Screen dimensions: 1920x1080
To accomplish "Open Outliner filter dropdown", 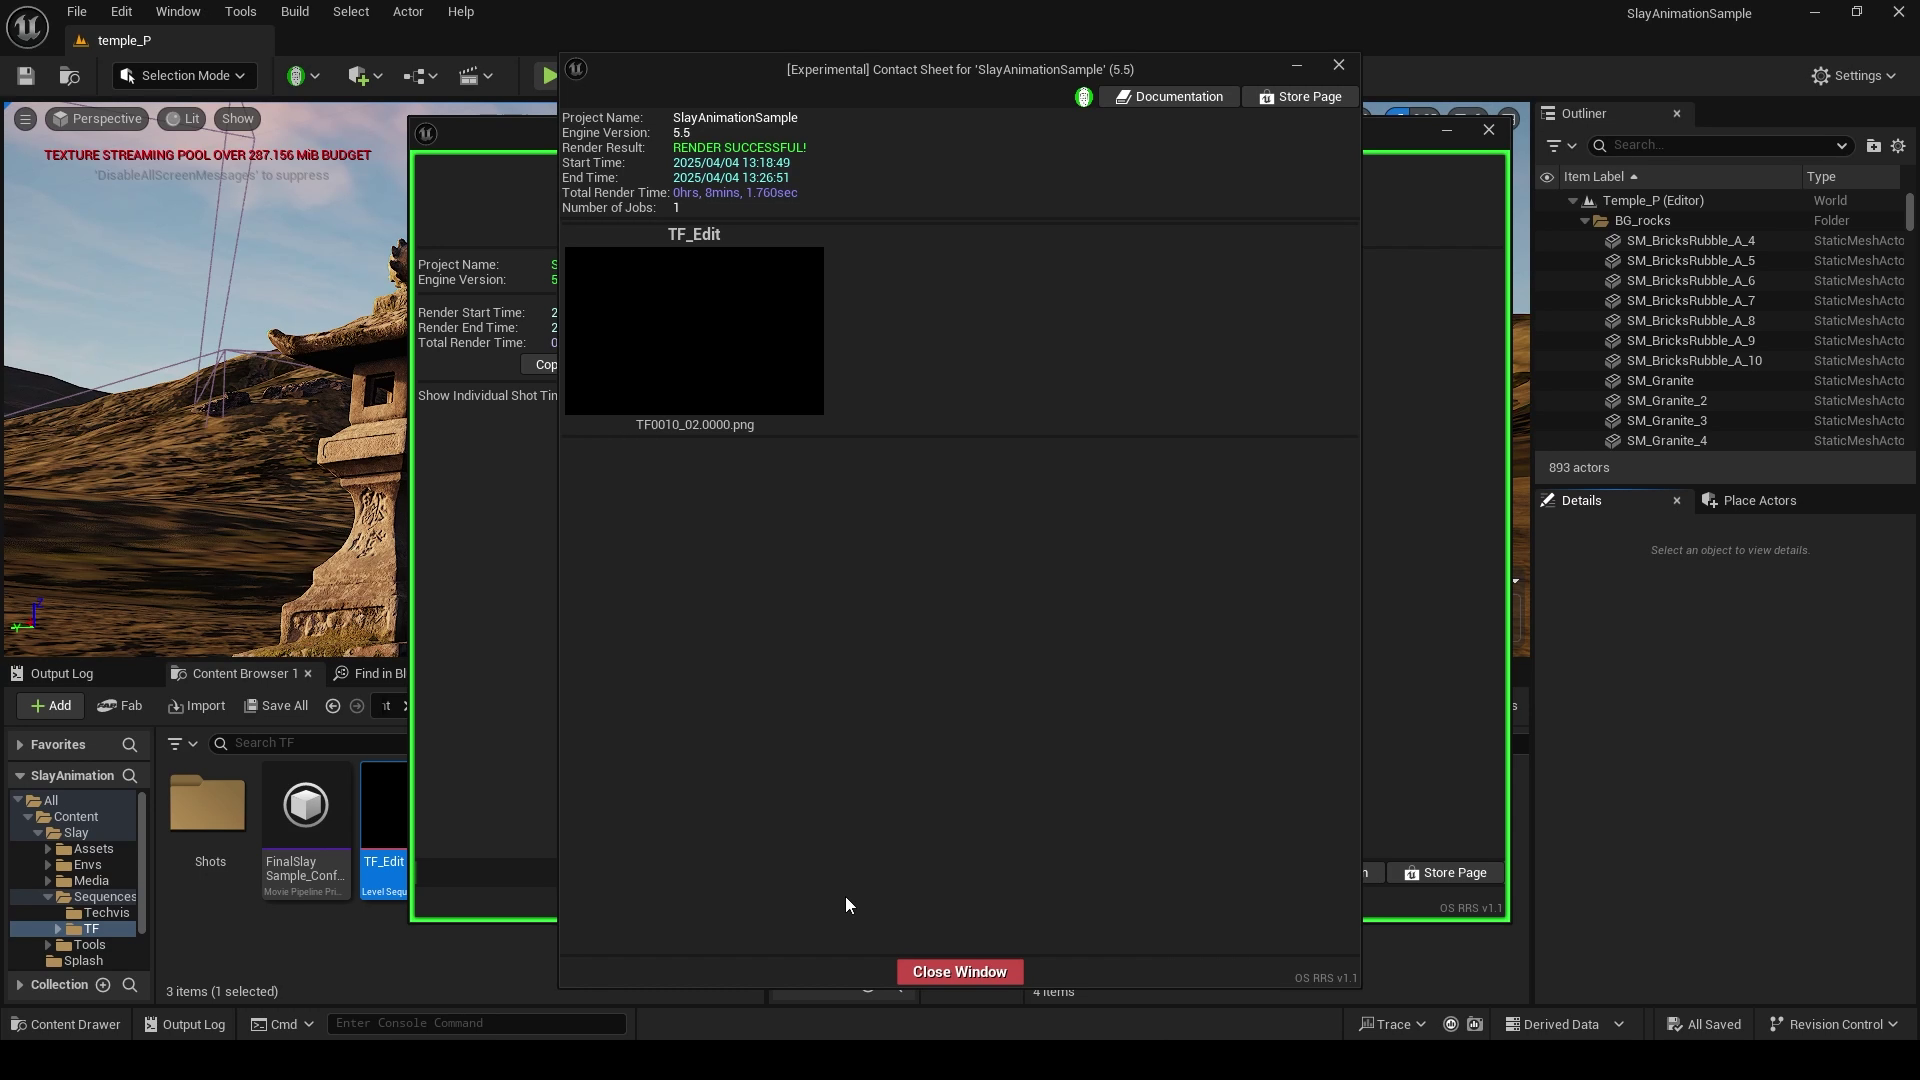I will 1560,146.
